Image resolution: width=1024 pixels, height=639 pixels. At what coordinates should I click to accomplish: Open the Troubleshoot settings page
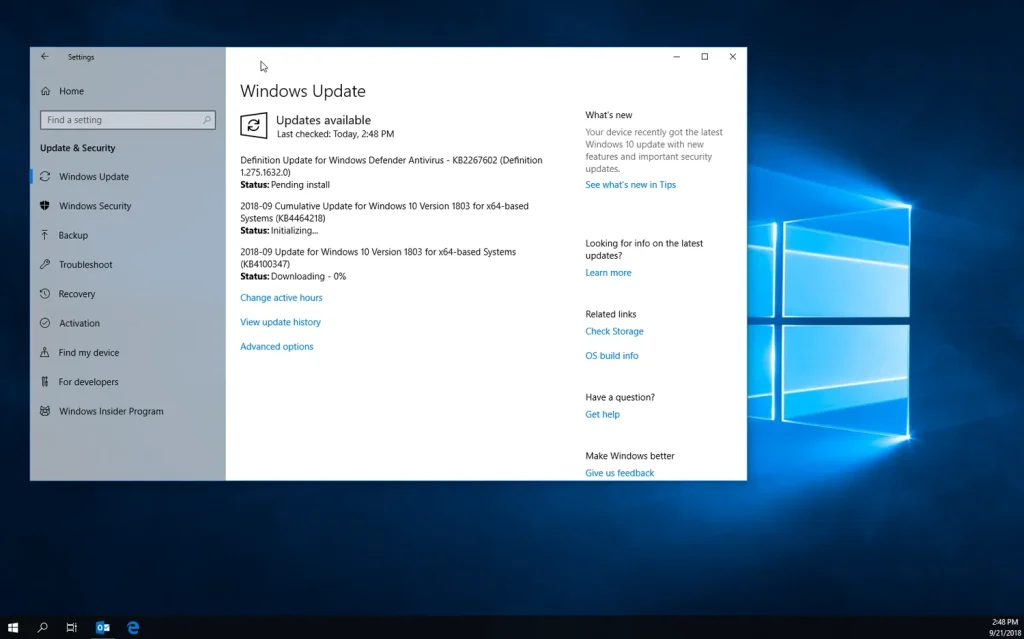tap(86, 265)
